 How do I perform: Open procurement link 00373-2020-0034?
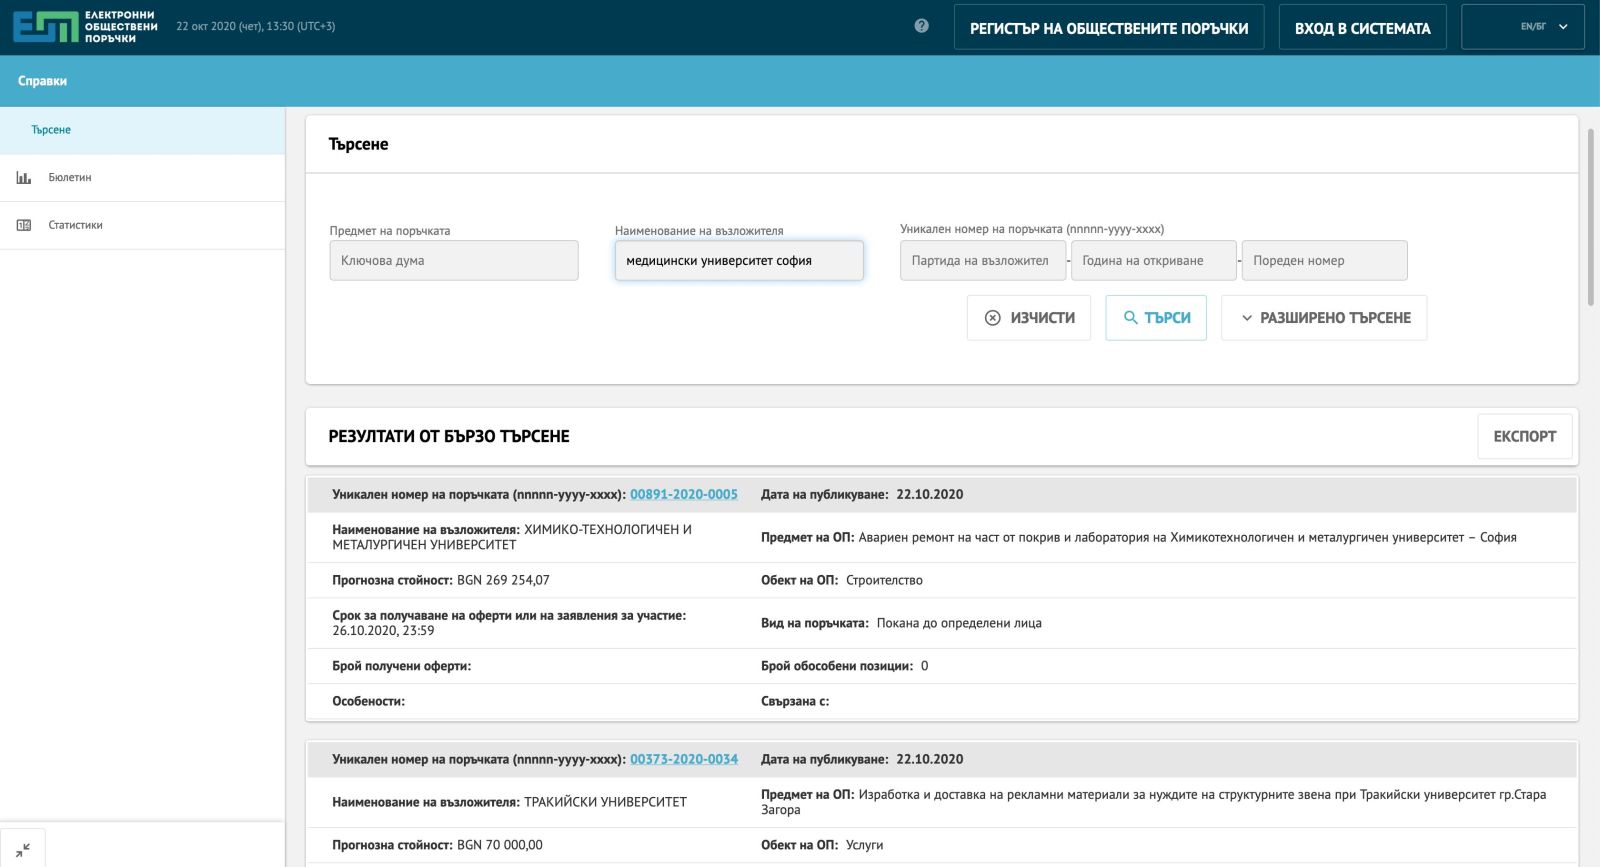tap(684, 760)
